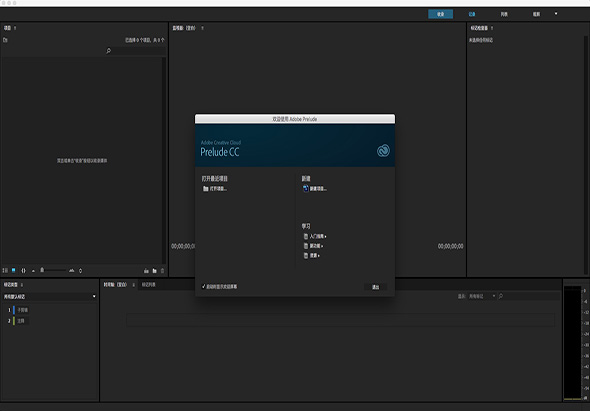This screenshot has width=590, height=411.
Task: Open the 入门指南 learning link
Action: click(x=318, y=236)
